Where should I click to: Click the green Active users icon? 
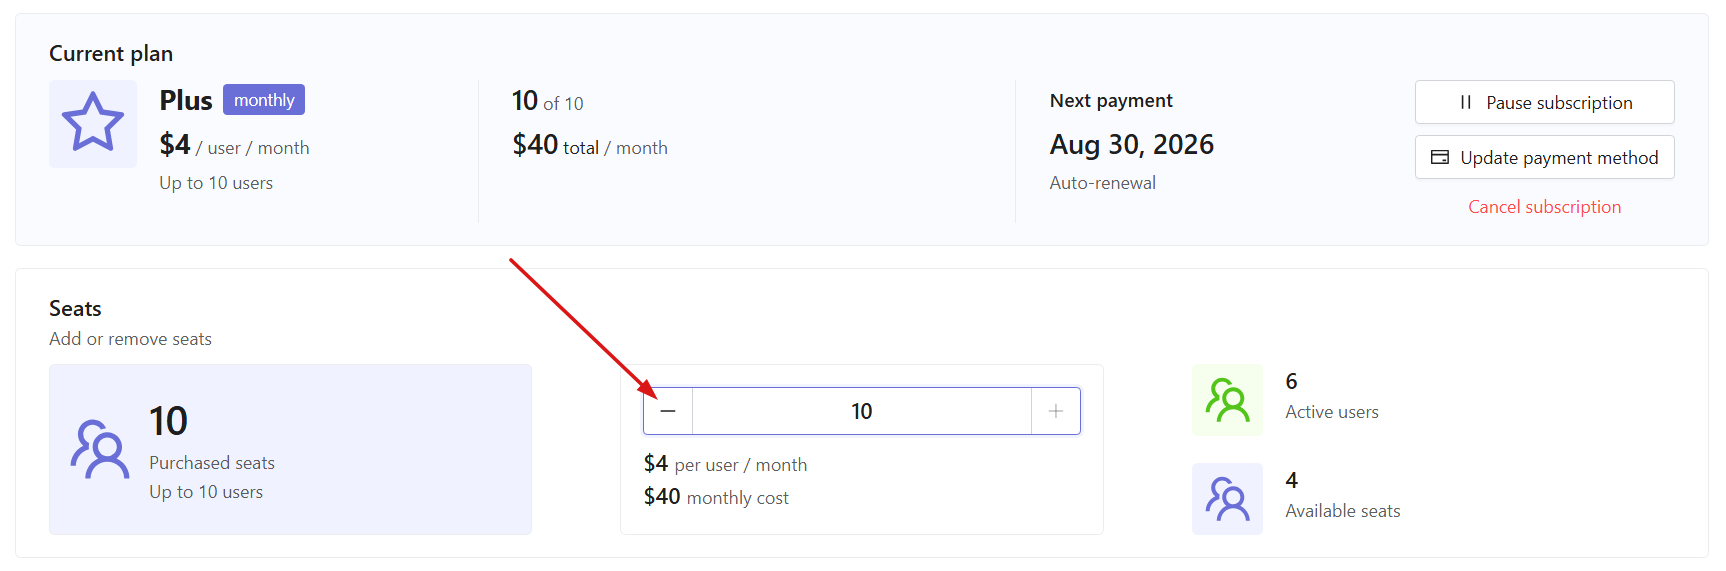pyautogui.click(x=1227, y=400)
